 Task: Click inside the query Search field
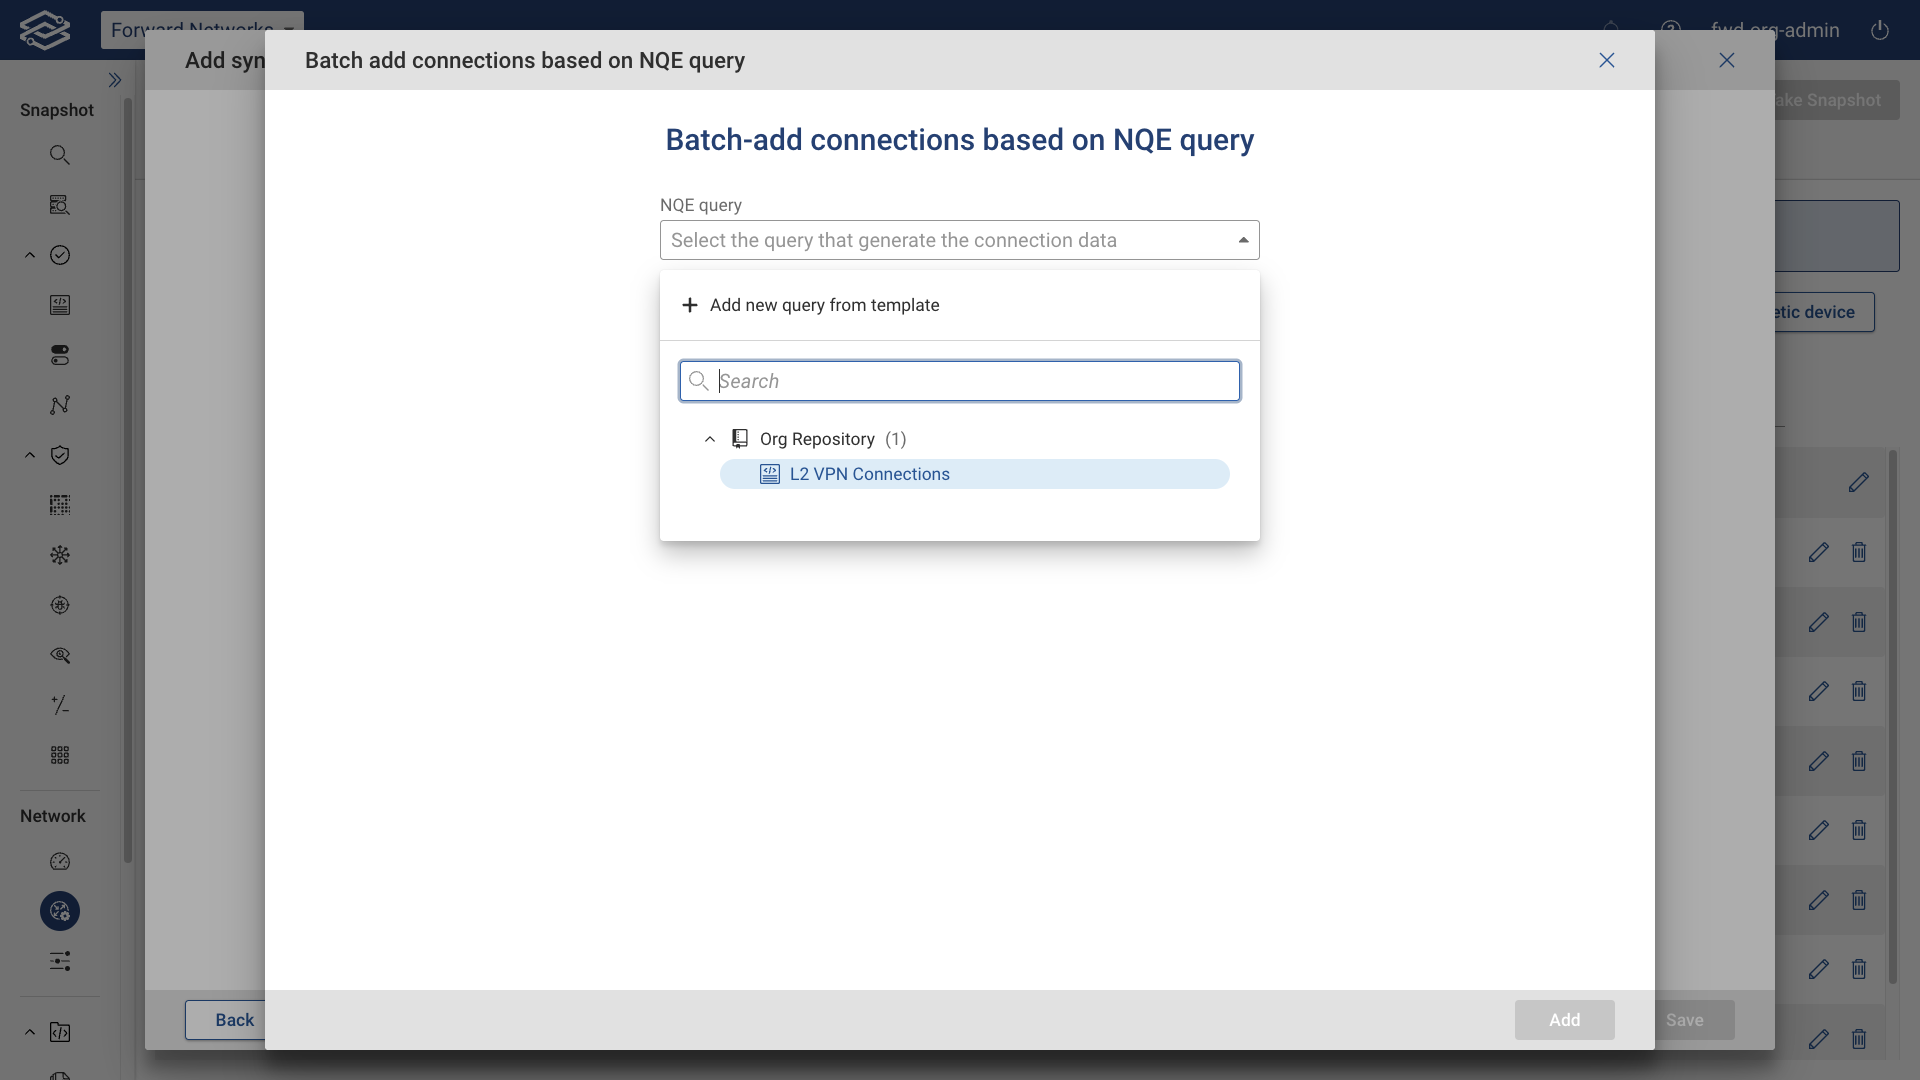[958, 381]
